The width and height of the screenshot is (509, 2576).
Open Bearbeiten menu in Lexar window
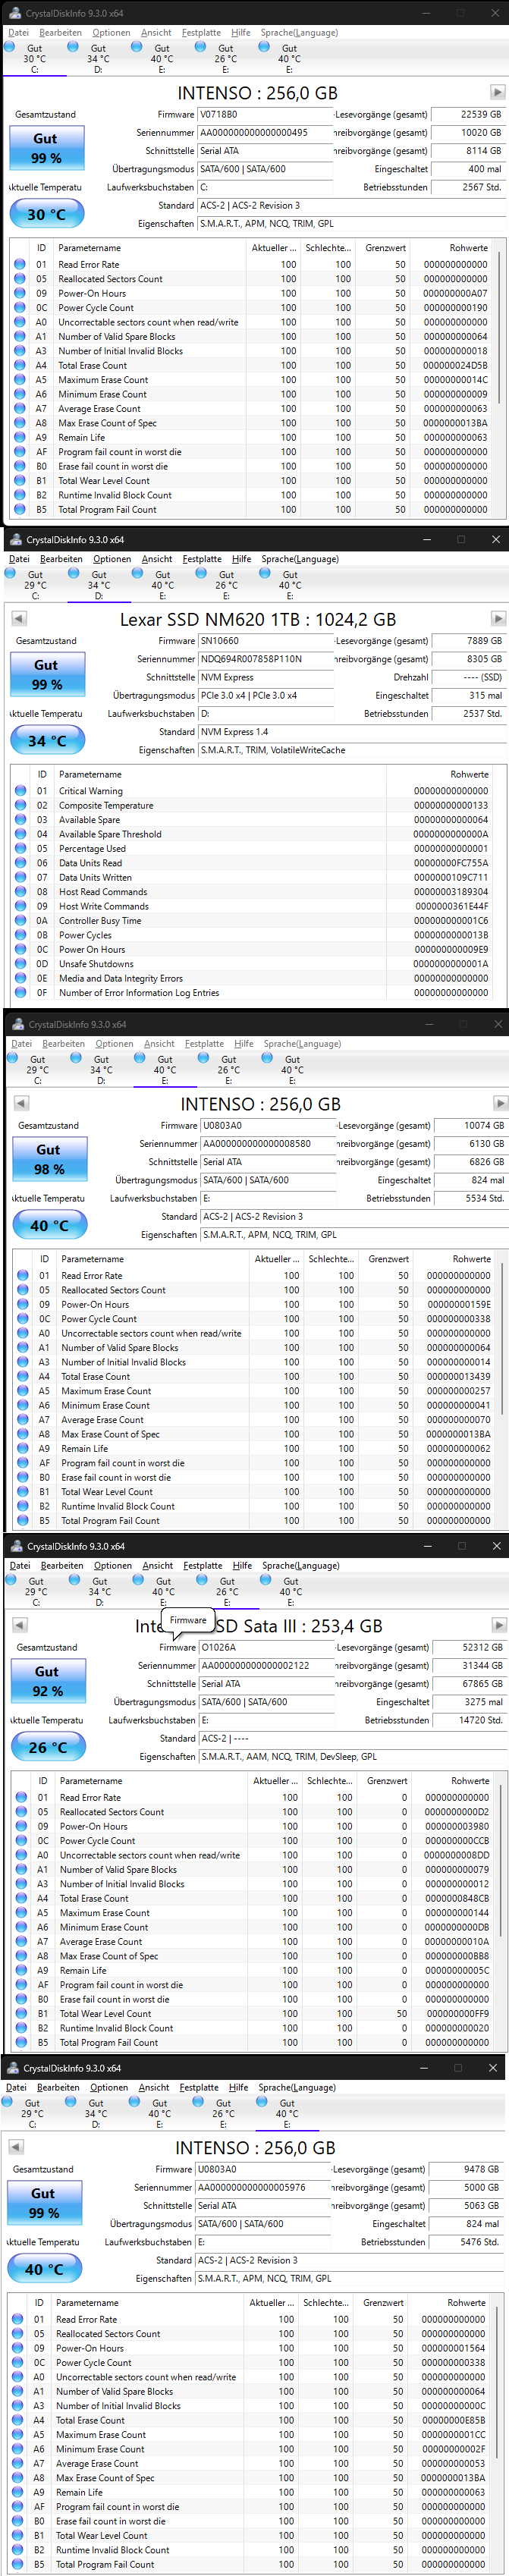coord(62,558)
